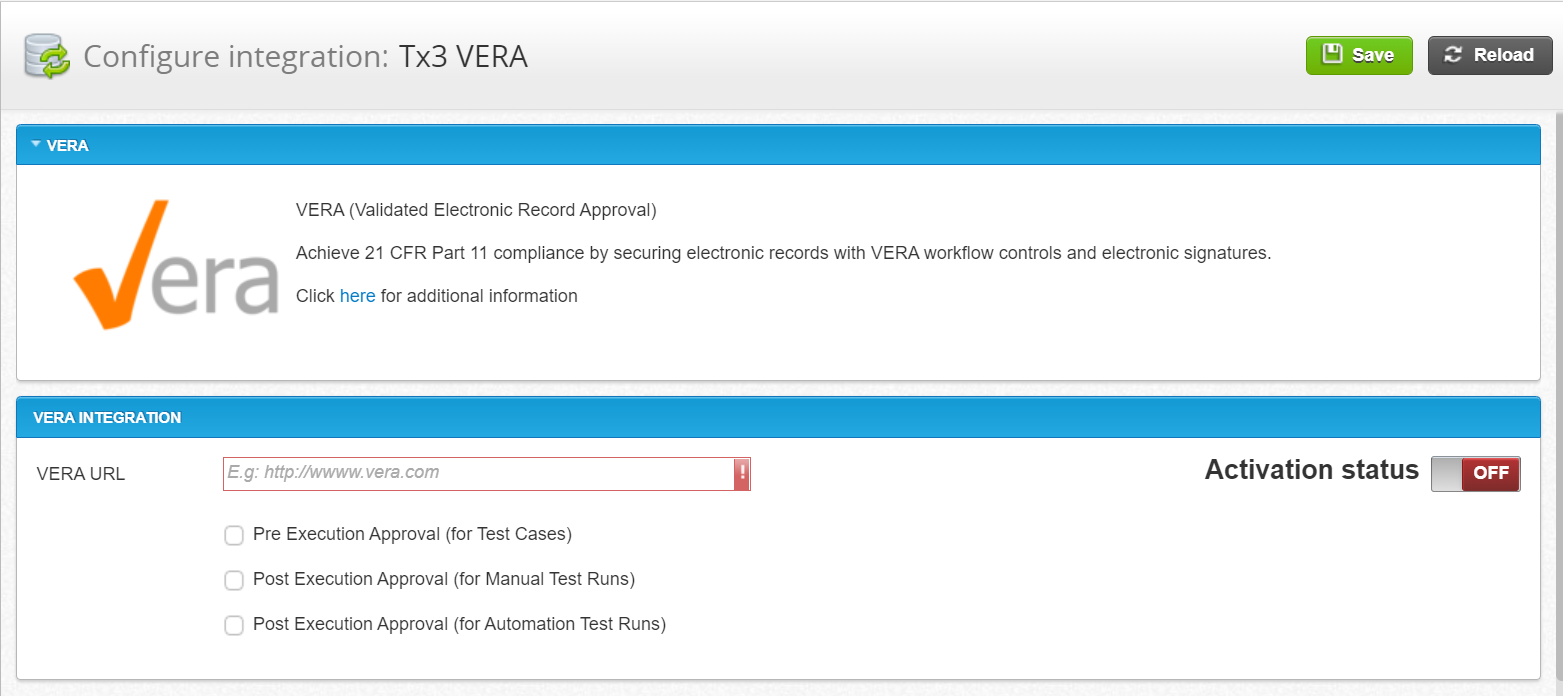Open the 'here' additional information link
1563x696 pixels.
(357, 296)
